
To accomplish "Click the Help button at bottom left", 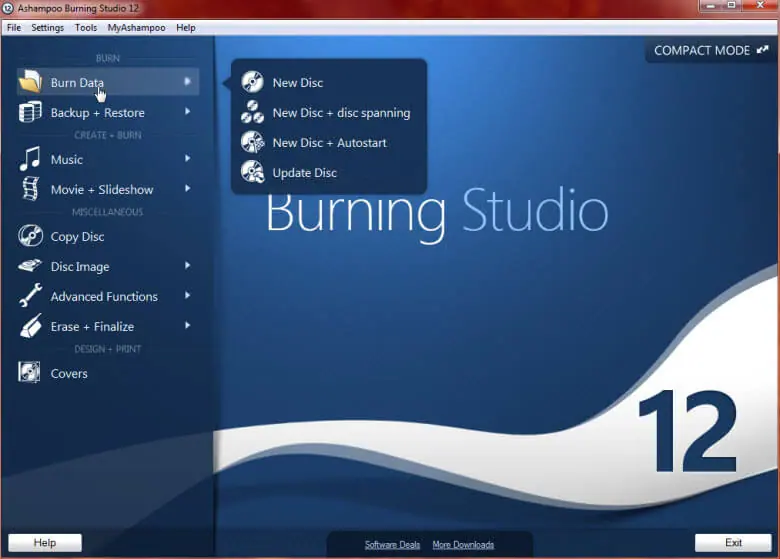I will (45, 543).
